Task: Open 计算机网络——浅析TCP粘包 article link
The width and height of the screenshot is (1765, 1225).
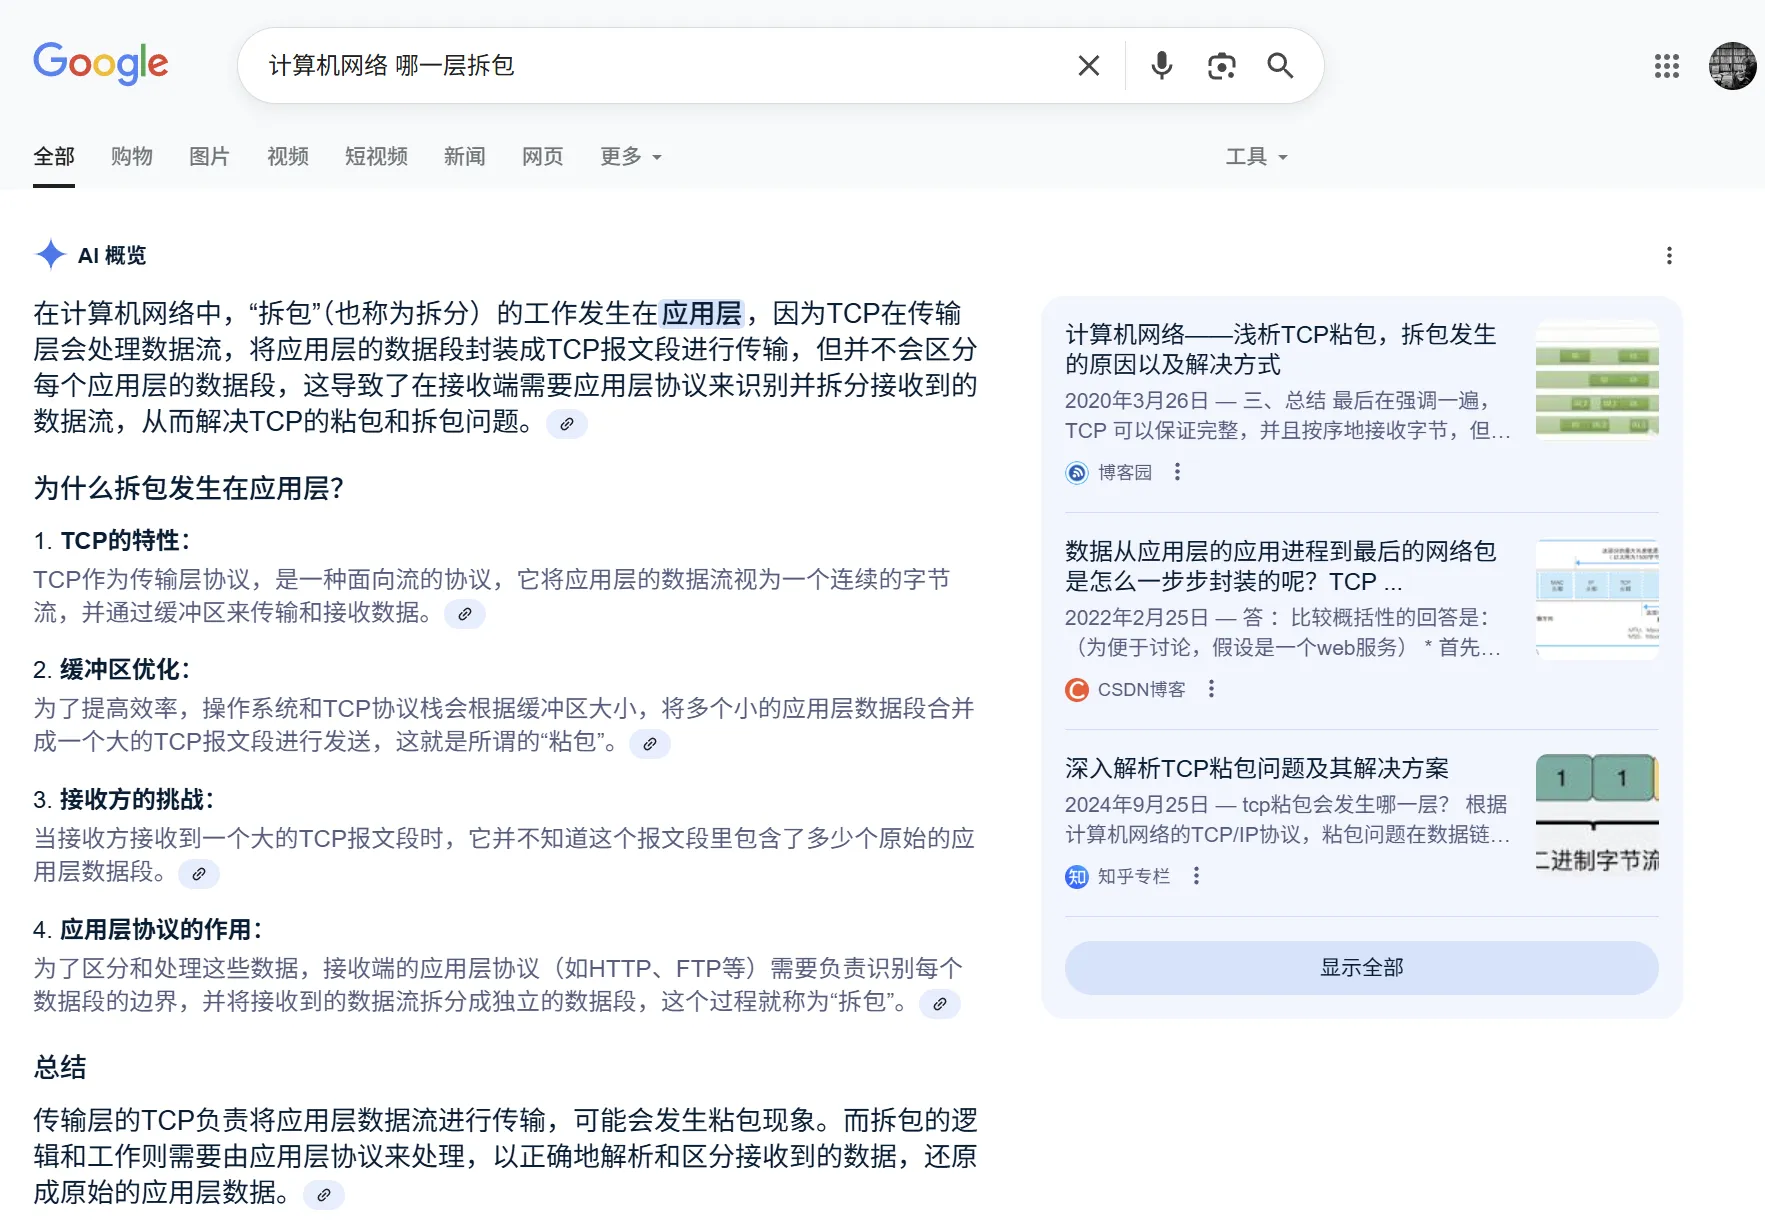Action: (x=1280, y=349)
